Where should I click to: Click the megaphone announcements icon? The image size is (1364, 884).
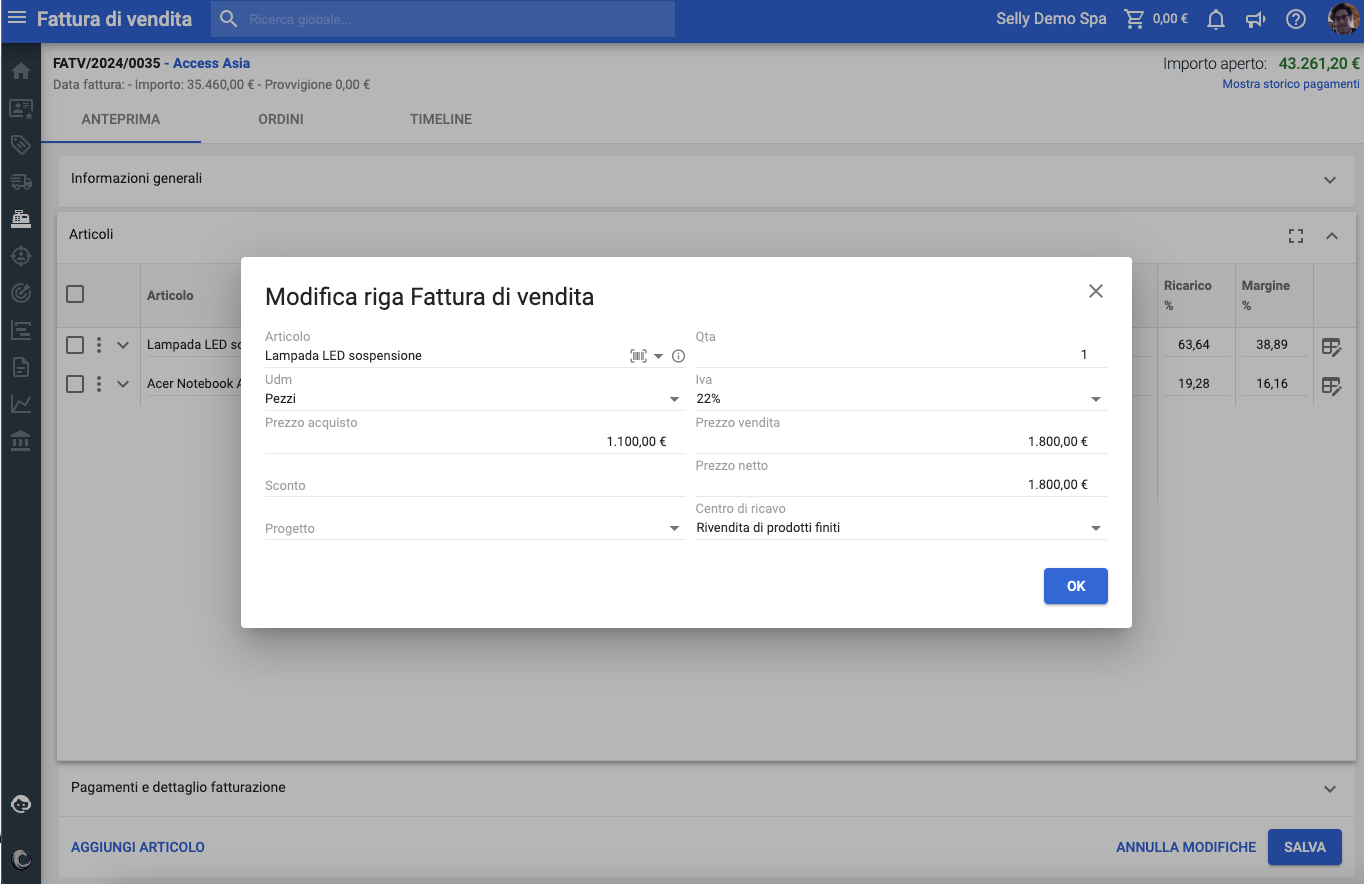pyautogui.click(x=1255, y=19)
